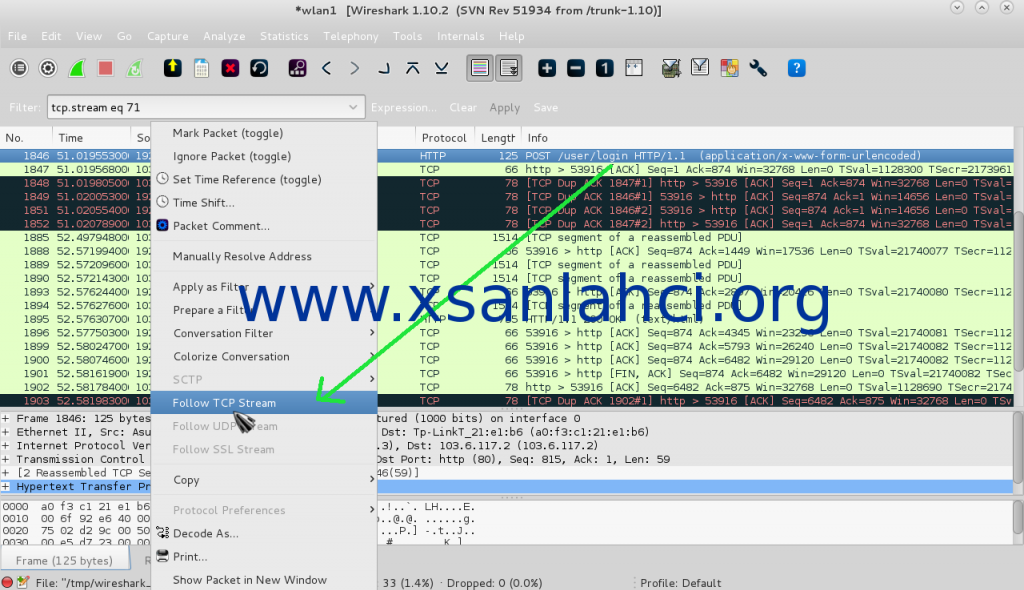Close the capture file (red X icon)

pyautogui.click(x=230, y=68)
